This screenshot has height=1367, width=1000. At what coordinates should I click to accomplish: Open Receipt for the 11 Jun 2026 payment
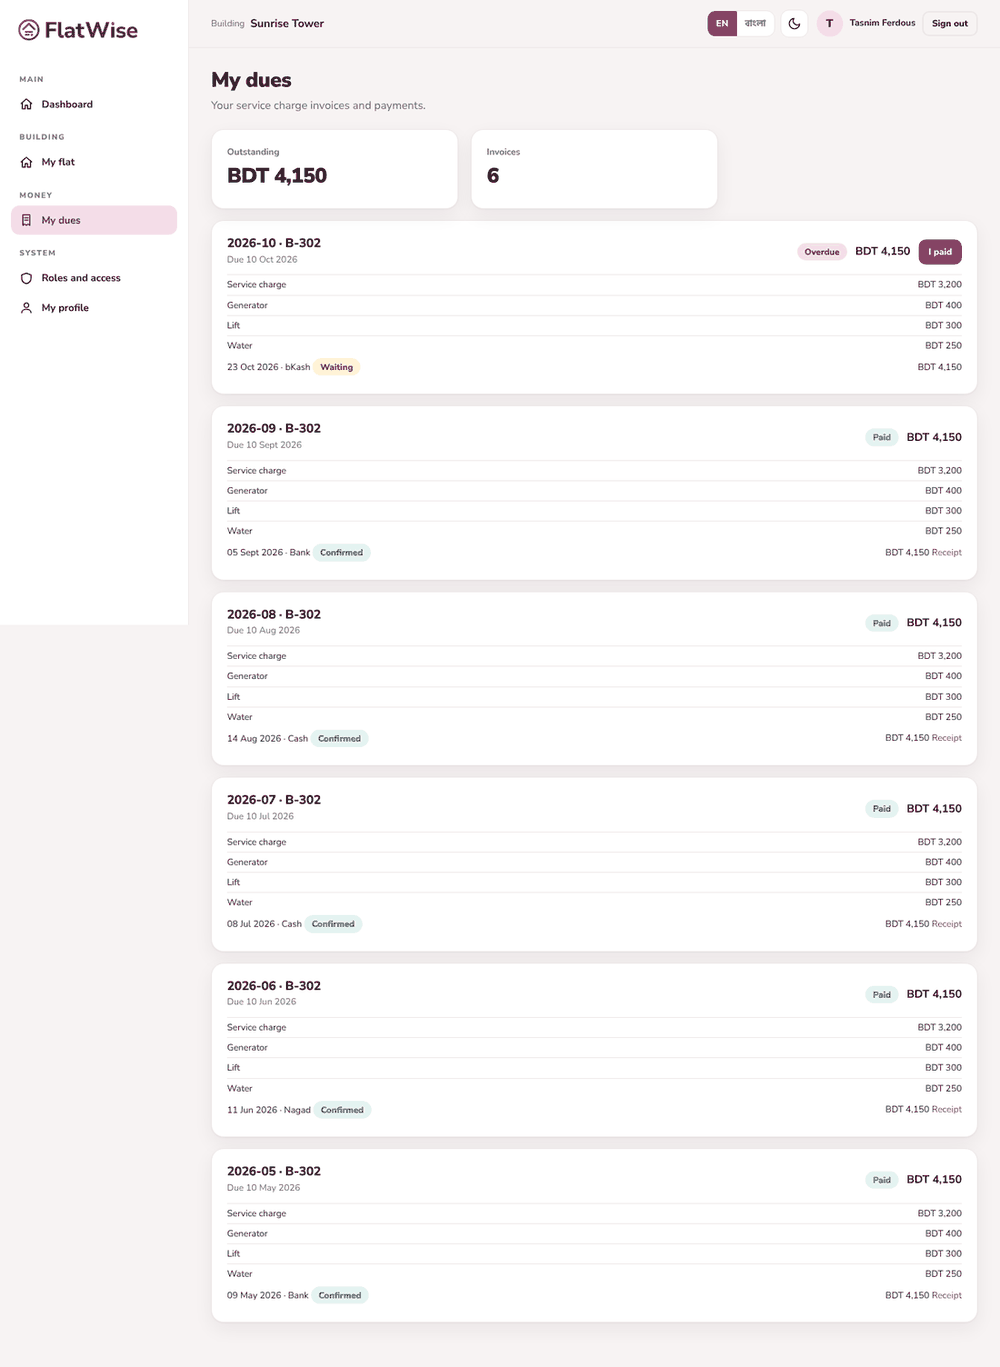pos(947,1109)
